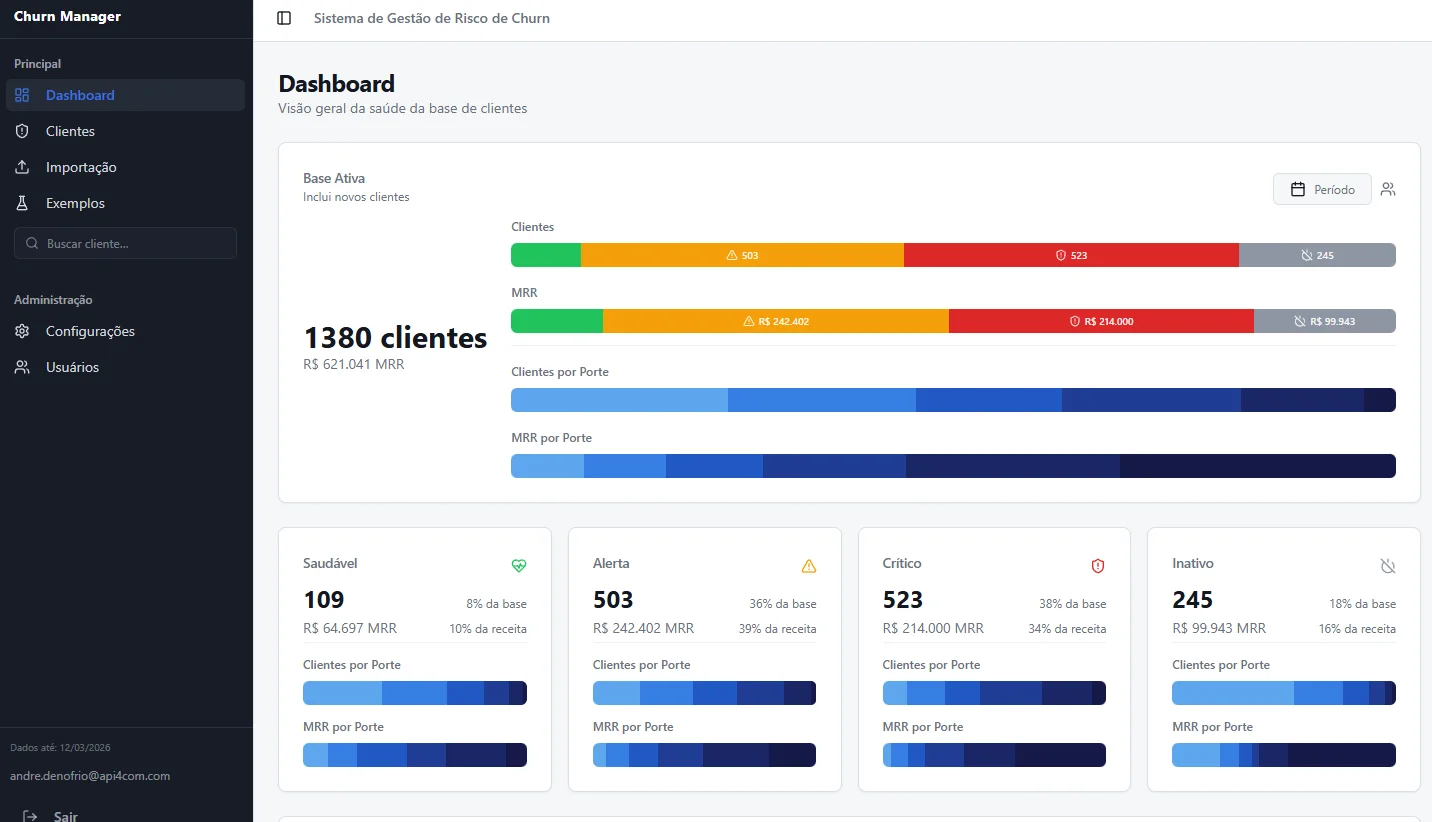Image resolution: width=1432 pixels, height=822 pixels.
Task: Click 'R$ 64.697 MRR' on Saudável card
Action: [x=350, y=628]
